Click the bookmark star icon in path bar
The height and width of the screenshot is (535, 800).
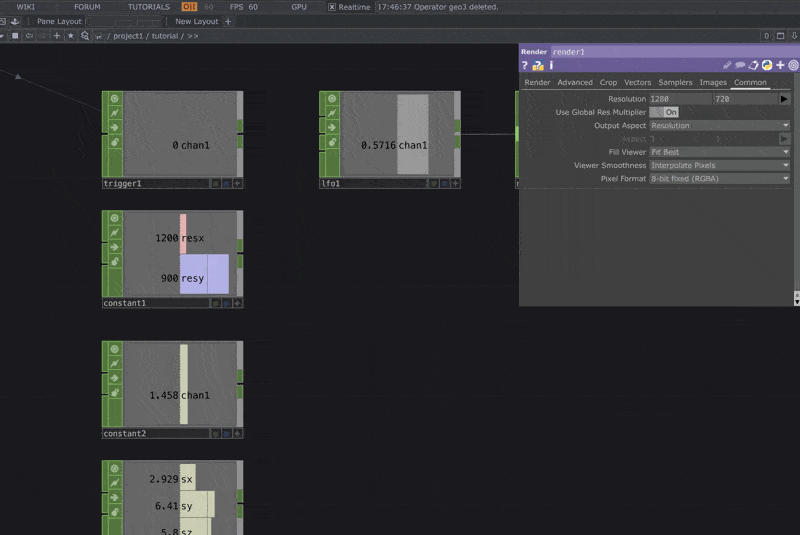pyautogui.click(x=70, y=35)
